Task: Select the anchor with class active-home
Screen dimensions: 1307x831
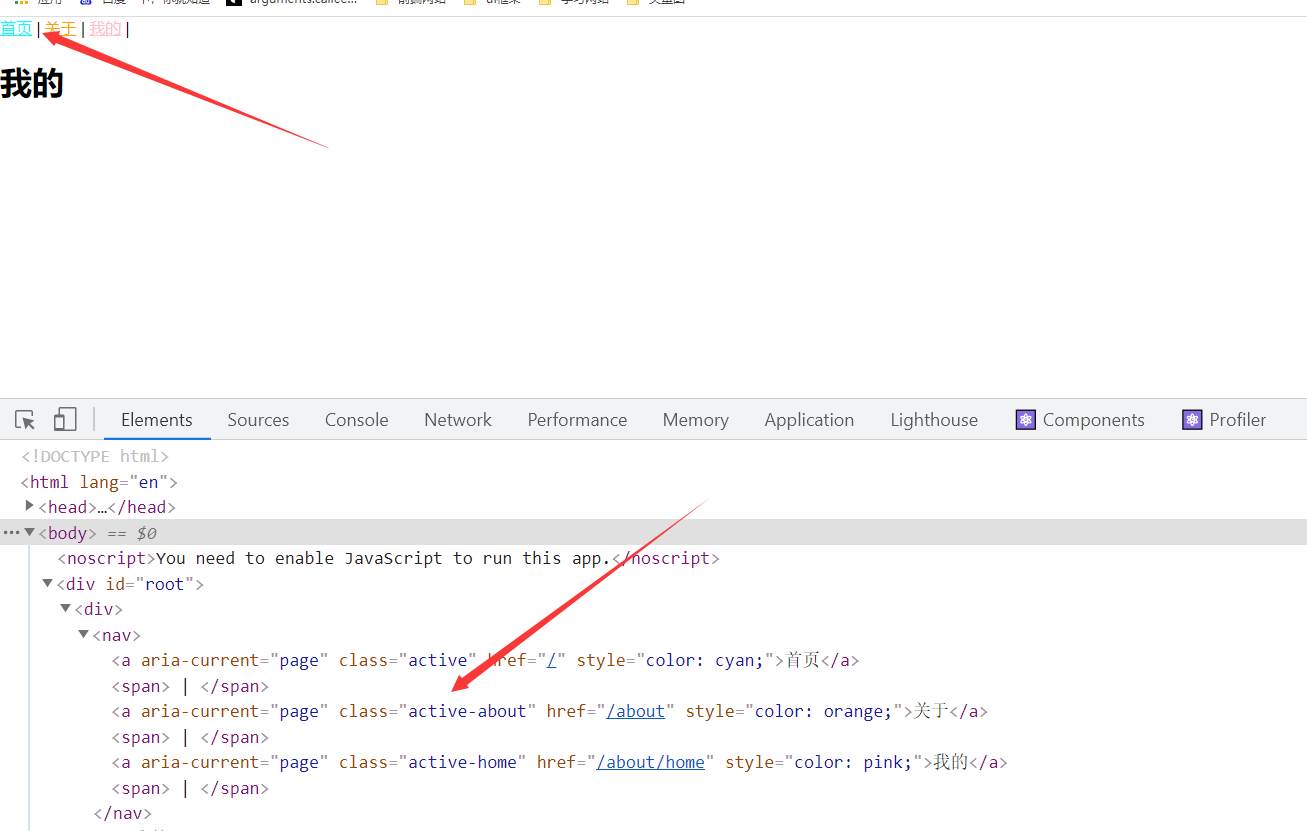Action: coord(559,762)
